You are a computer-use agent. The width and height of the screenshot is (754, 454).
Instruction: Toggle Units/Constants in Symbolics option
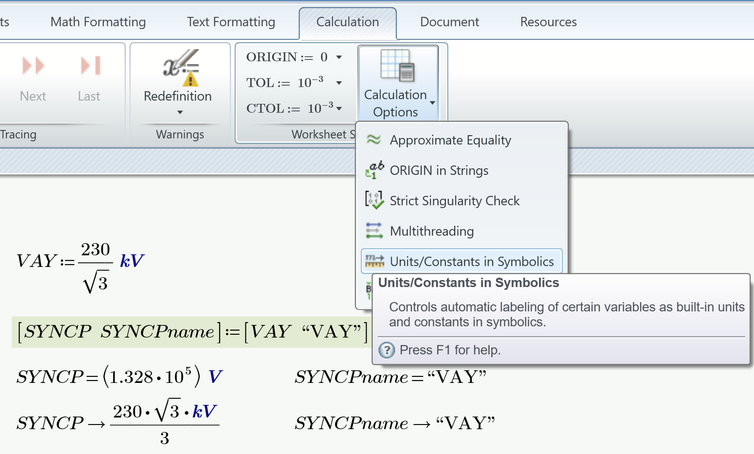(461, 261)
